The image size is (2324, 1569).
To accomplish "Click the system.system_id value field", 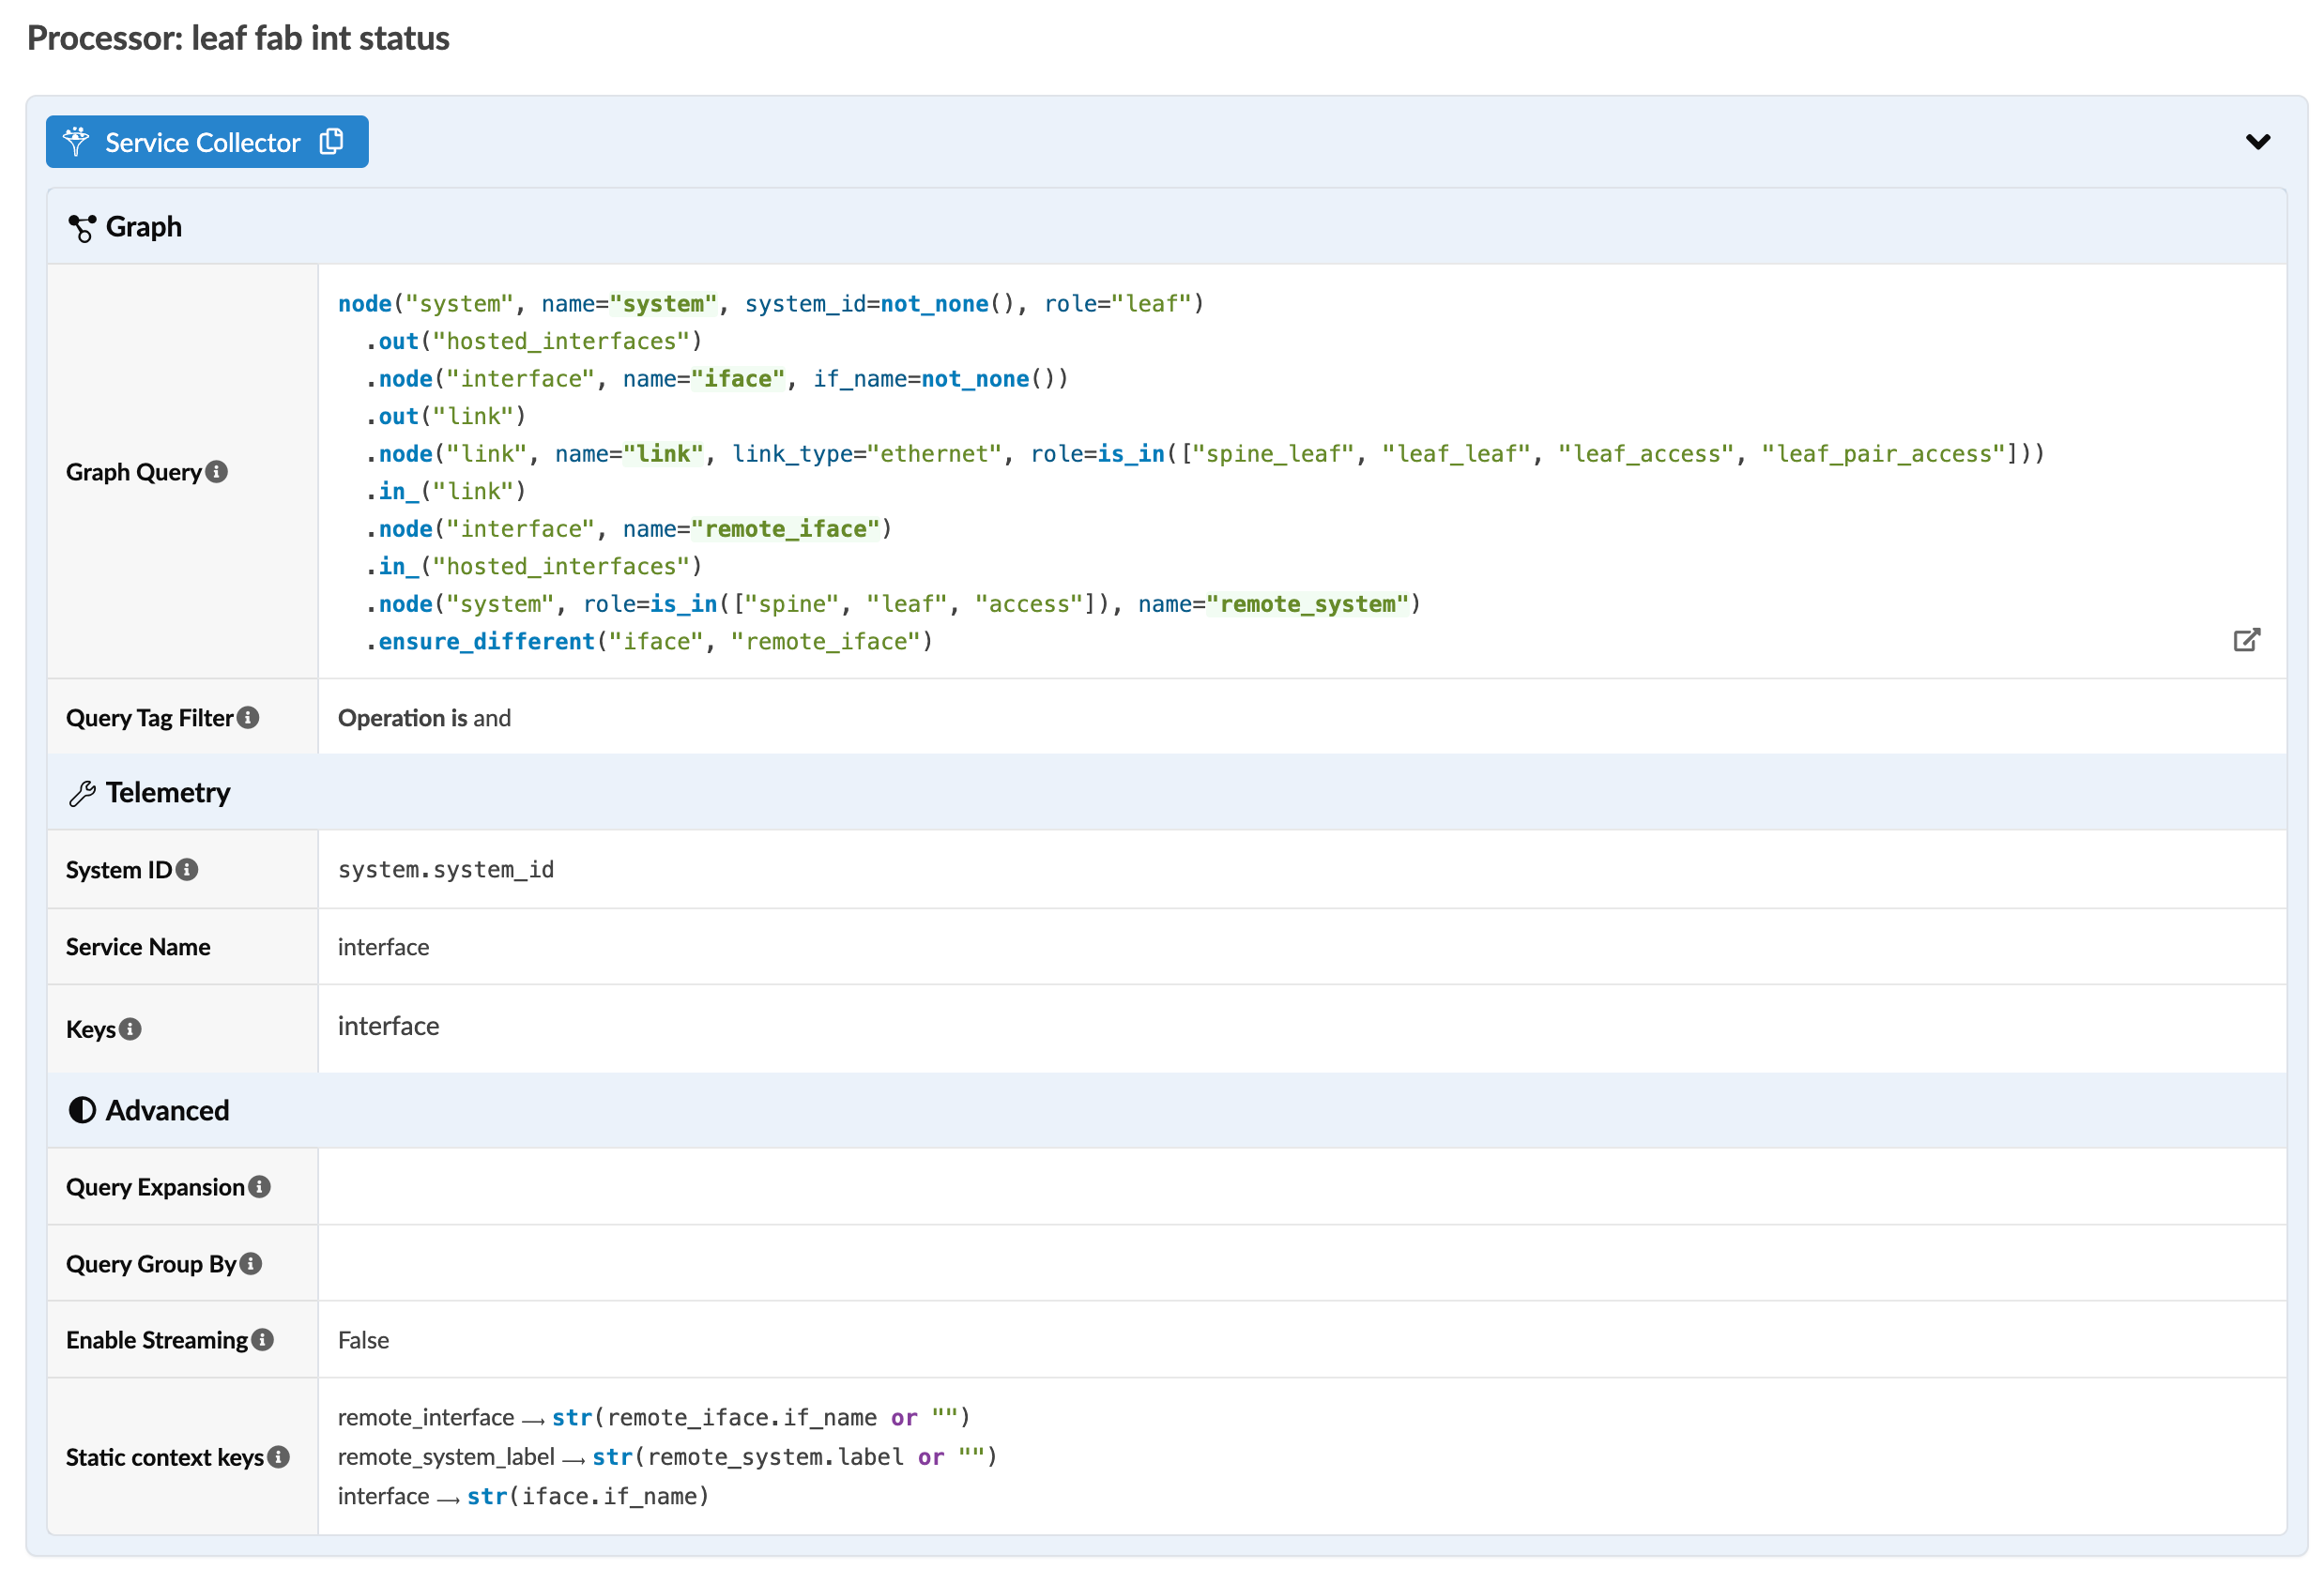I will [446, 869].
